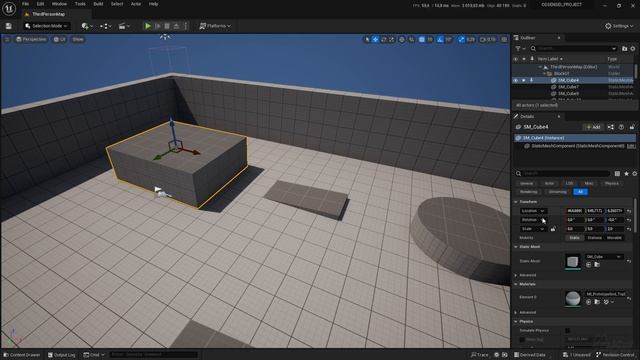Open the Build menu
The height and width of the screenshot is (360, 640).
pyautogui.click(x=98, y=4)
